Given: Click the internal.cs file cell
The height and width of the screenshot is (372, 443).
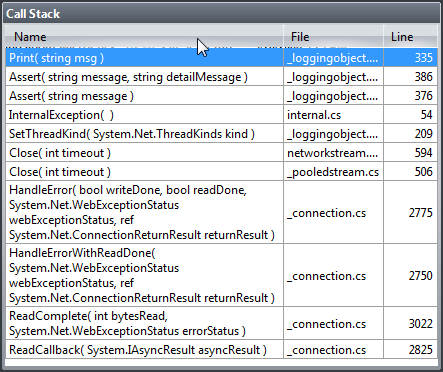Looking at the screenshot, I should (x=334, y=115).
